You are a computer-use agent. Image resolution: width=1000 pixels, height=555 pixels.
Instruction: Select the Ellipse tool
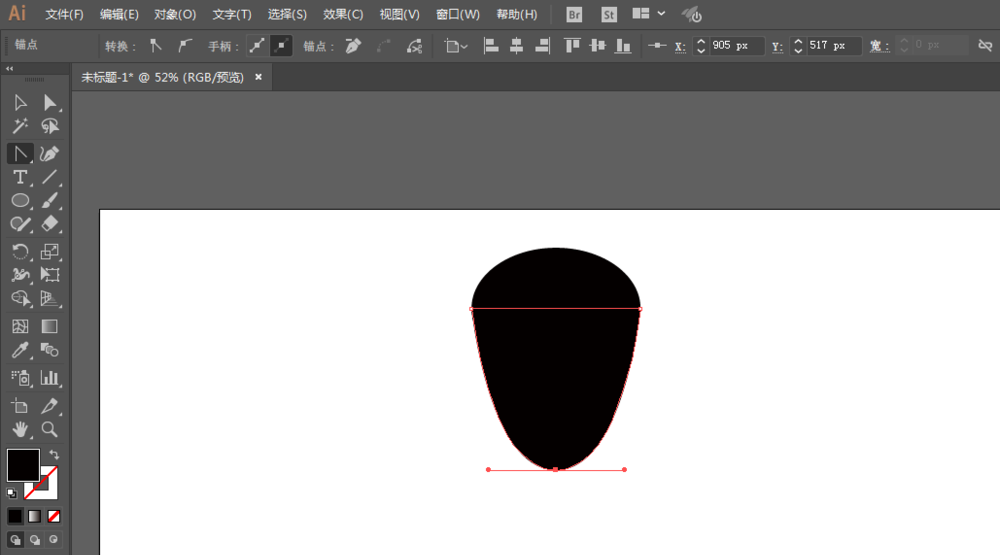tap(20, 200)
